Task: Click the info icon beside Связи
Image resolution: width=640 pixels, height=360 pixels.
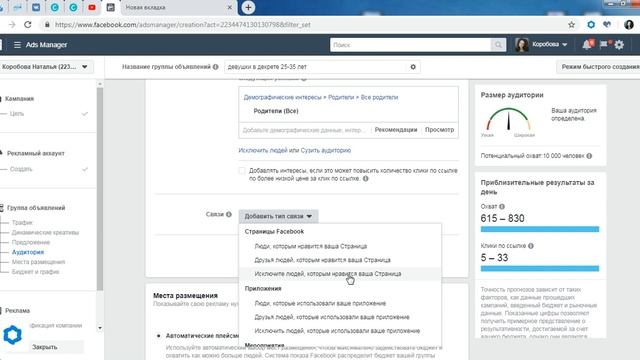Action: pyautogui.click(x=229, y=214)
